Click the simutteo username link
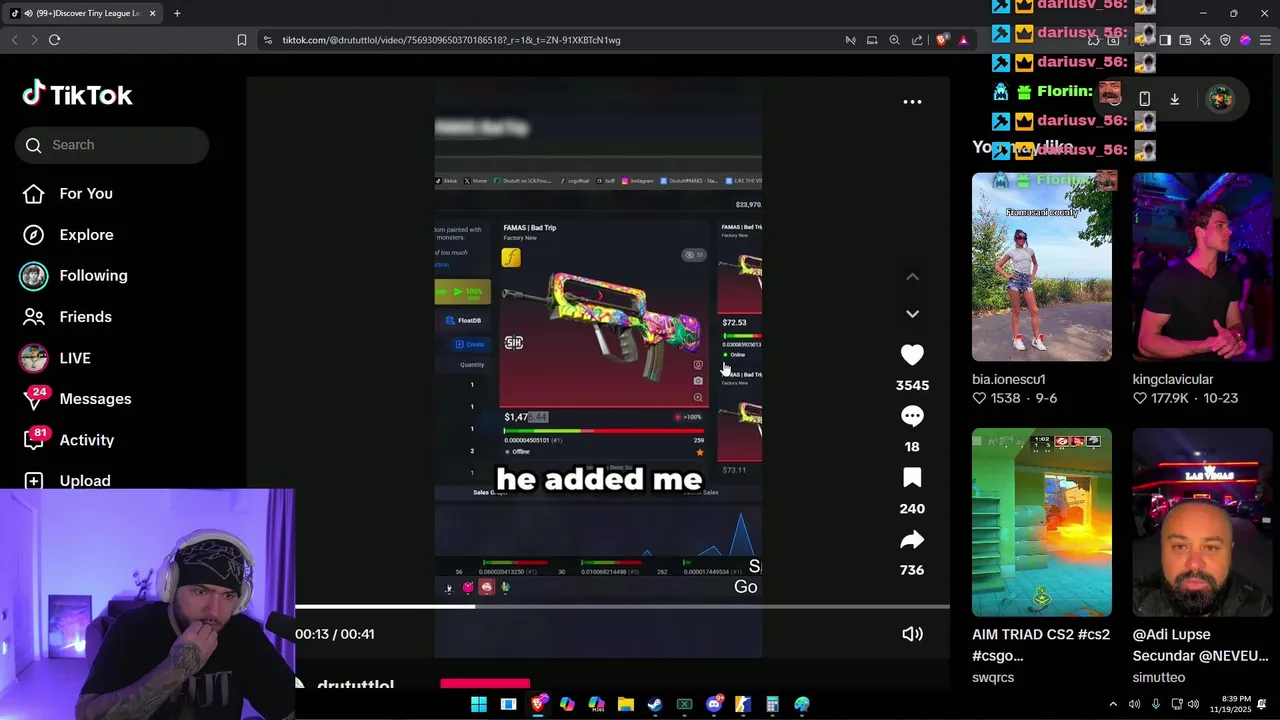1280x720 pixels. [1159, 678]
